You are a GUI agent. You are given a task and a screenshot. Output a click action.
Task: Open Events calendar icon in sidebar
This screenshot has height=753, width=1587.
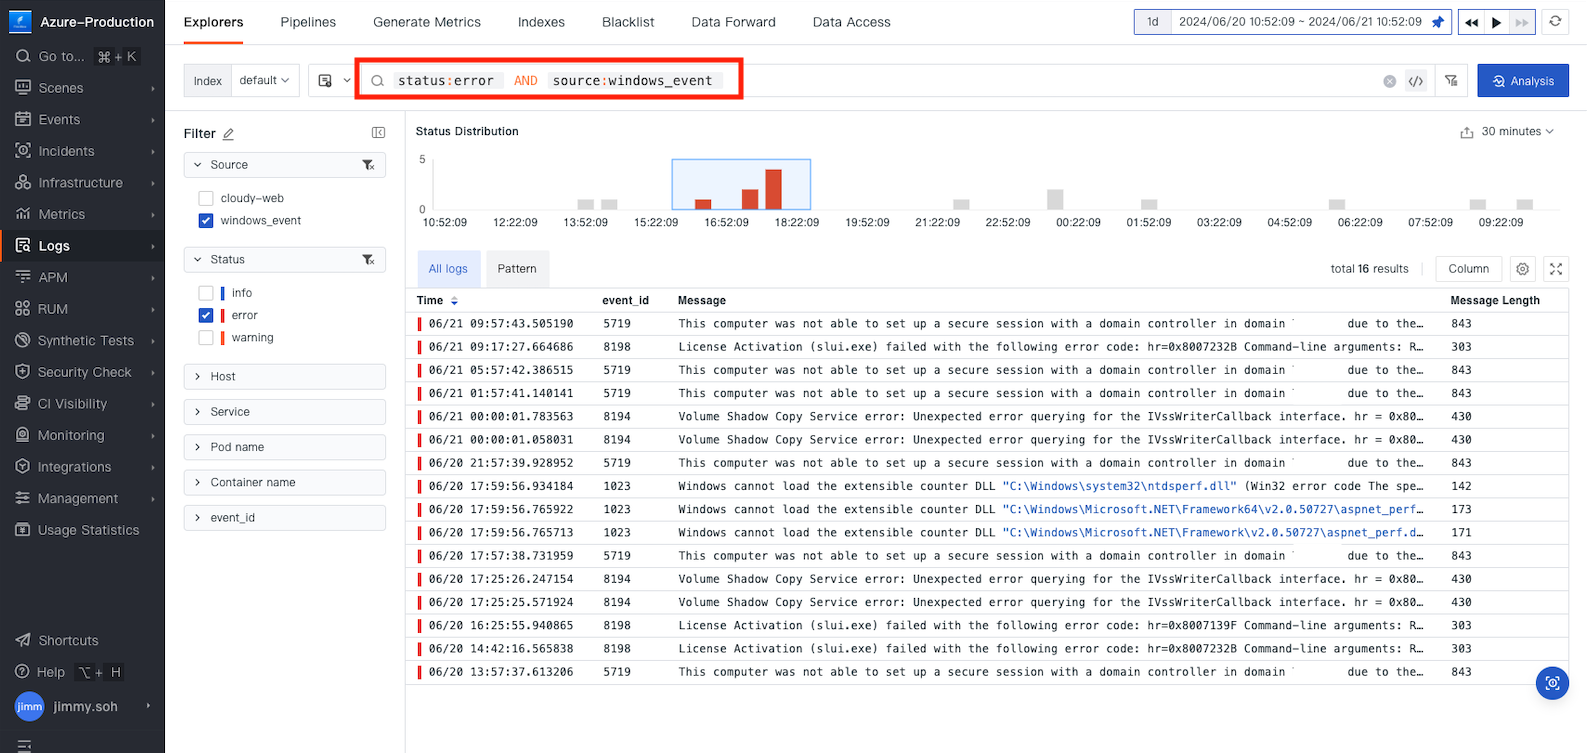click(x=22, y=119)
